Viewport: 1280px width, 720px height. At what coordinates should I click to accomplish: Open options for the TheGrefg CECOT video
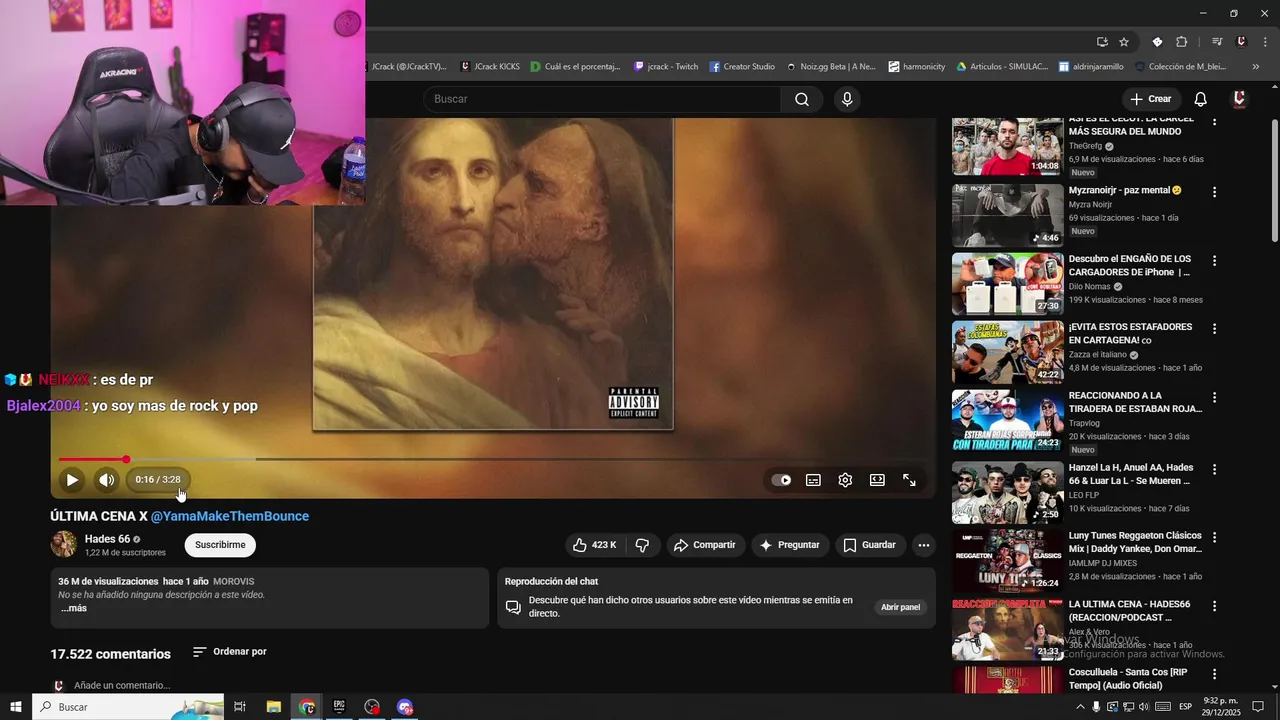click(x=1215, y=121)
